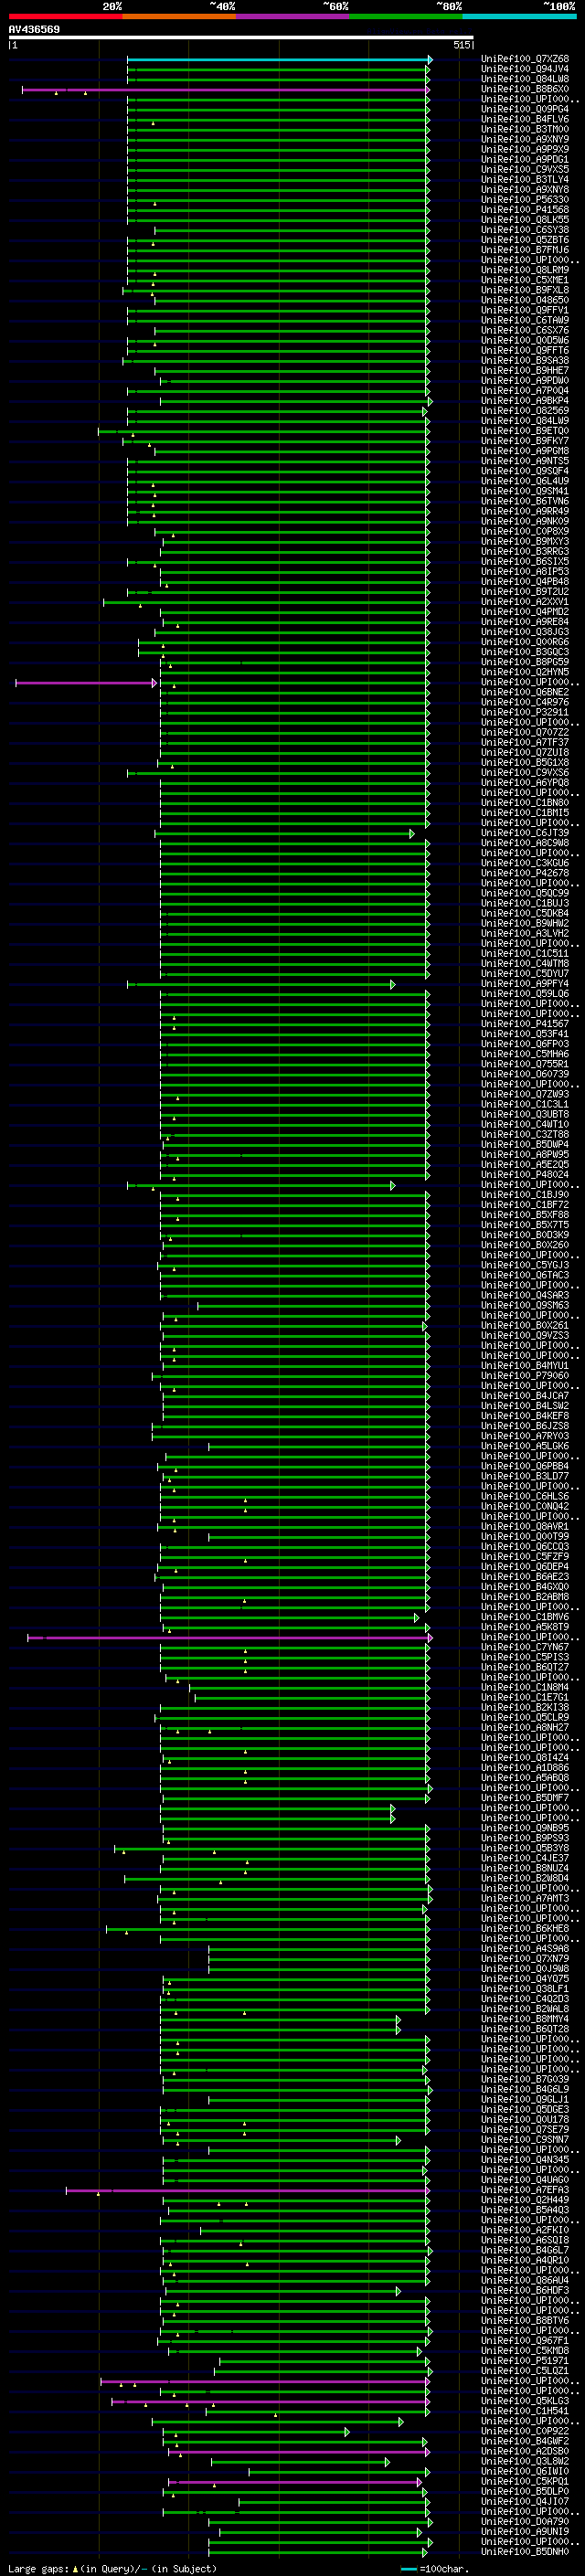Click hit UniRef100_A7TF37
Screen dimensions: 585x2576
[525, 742]
